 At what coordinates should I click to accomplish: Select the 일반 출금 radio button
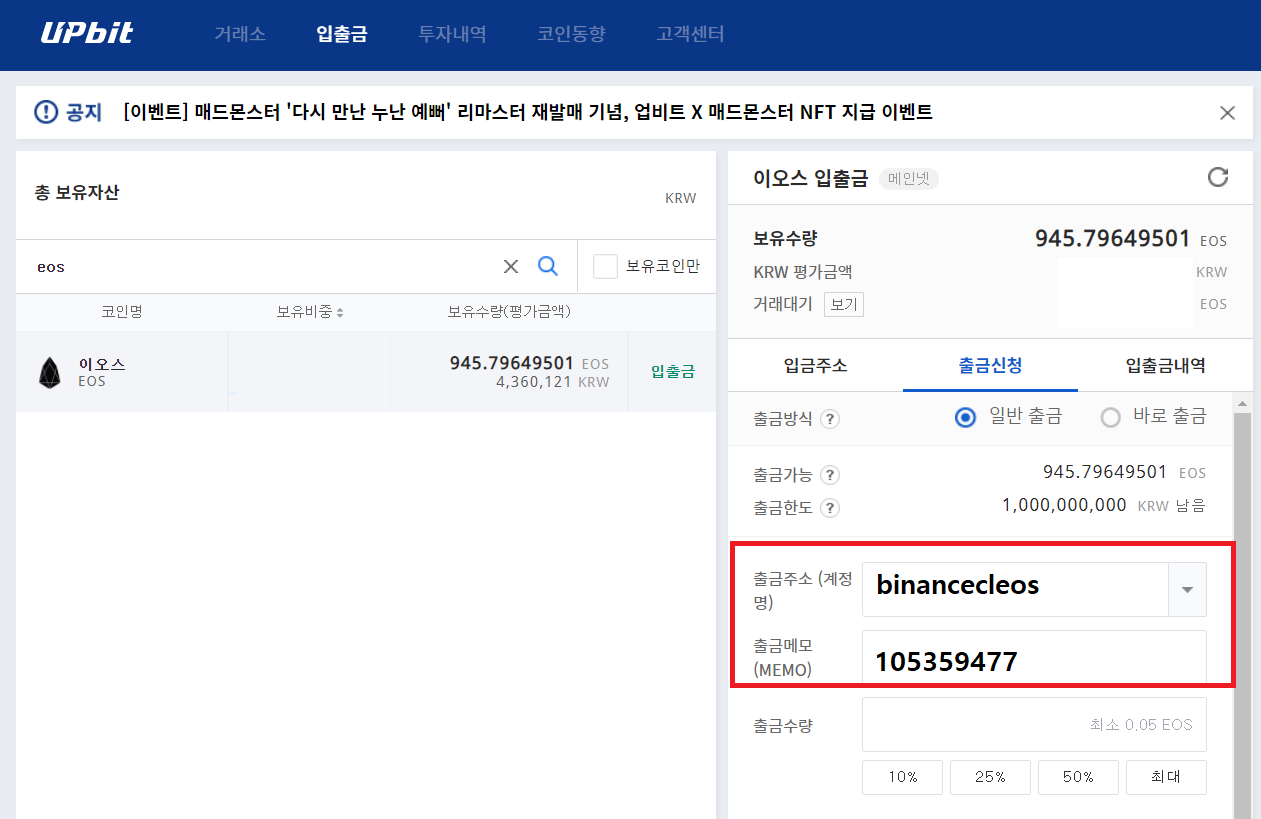click(965, 418)
